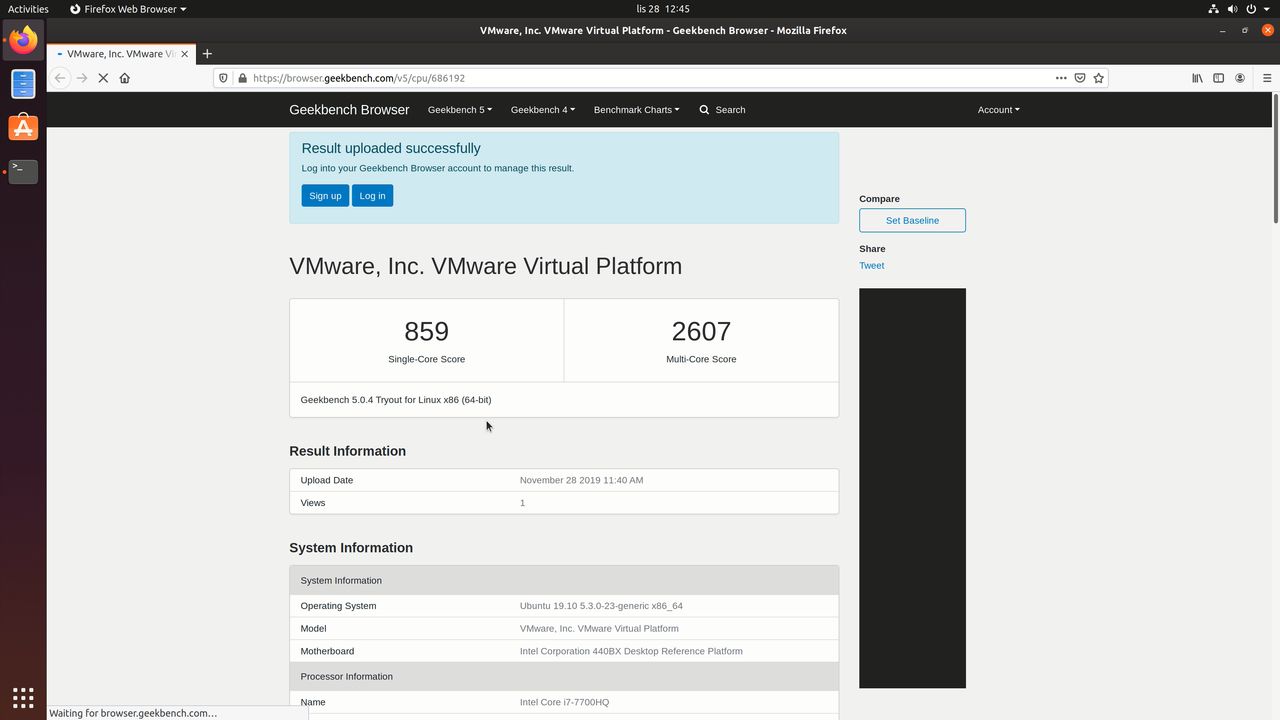Open Firefox Web Browser app menu
The height and width of the screenshot is (720, 1280).
(x=128, y=9)
